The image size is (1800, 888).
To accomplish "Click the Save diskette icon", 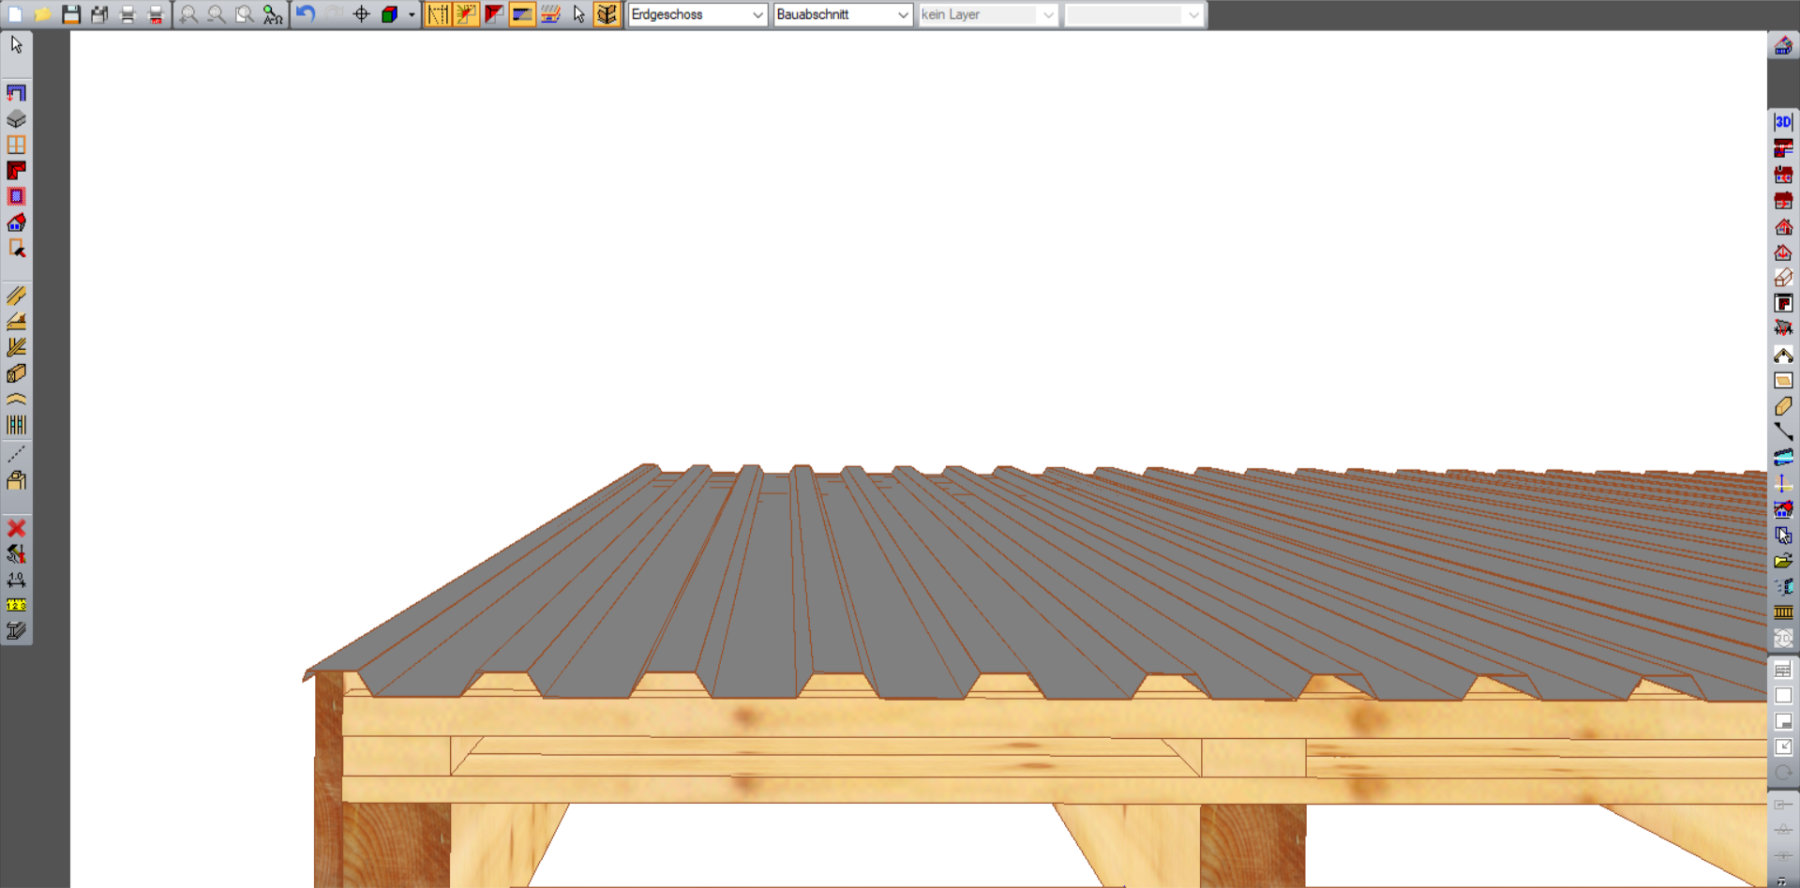I will tap(71, 14).
